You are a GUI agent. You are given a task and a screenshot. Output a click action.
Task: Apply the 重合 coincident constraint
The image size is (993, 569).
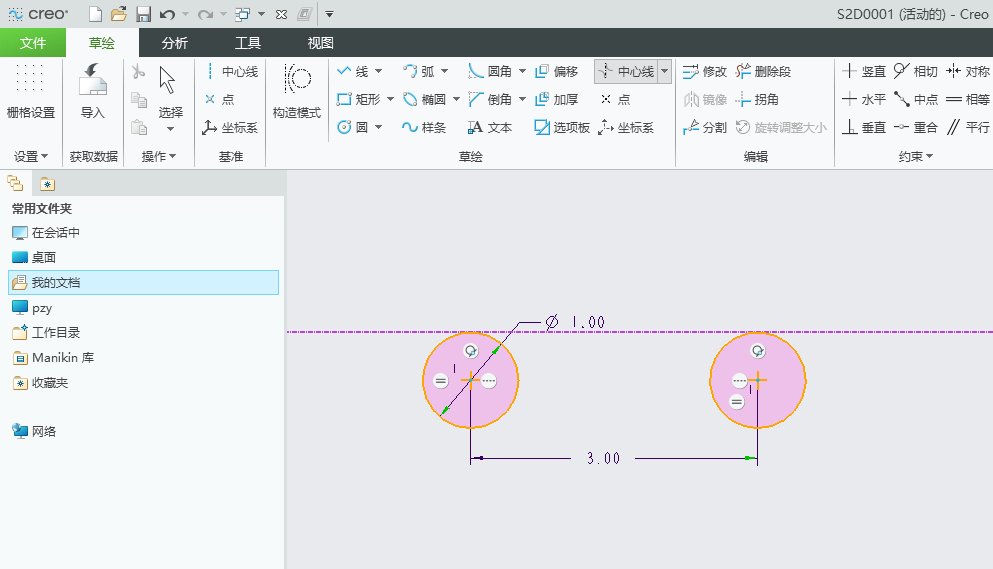[916, 127]
